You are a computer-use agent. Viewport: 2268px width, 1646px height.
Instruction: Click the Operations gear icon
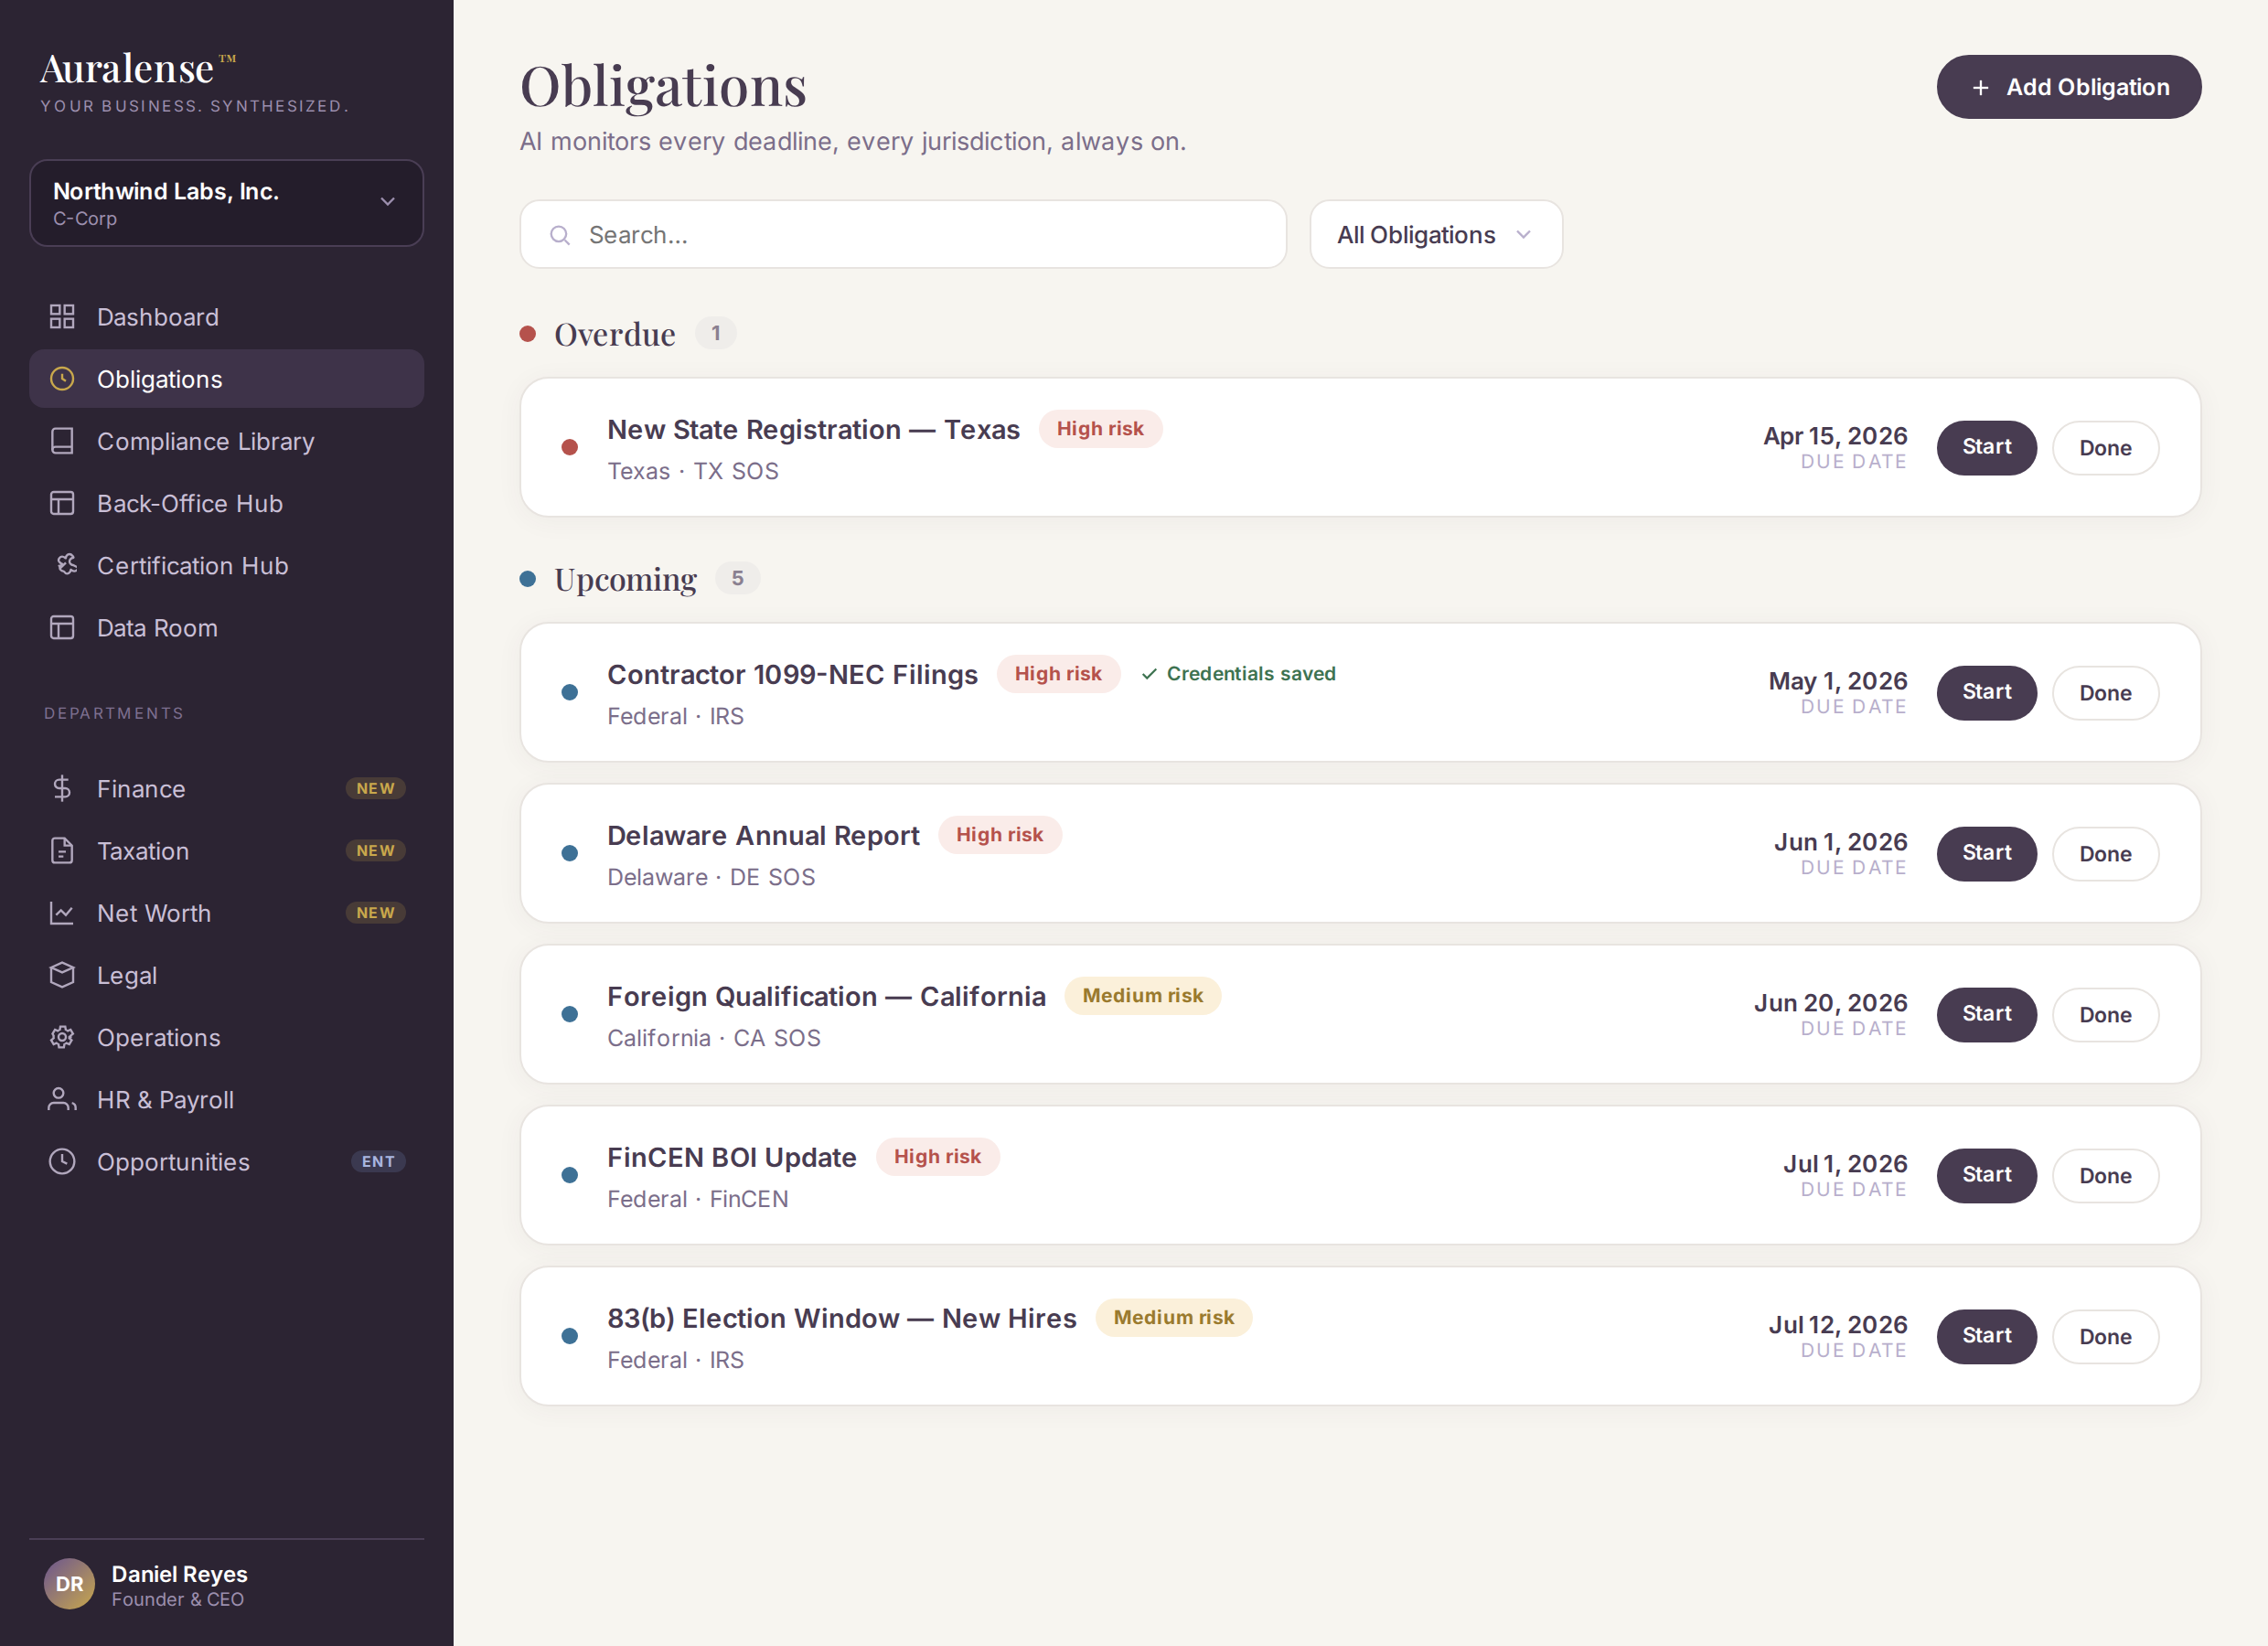click(x=62, y=1037)
